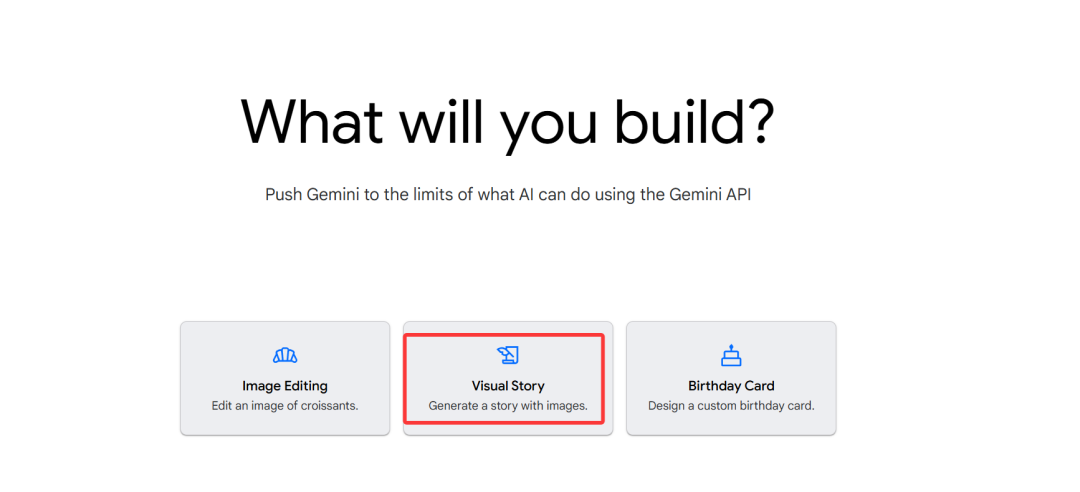Click the red highlight border around Visual Story
This screenshot has height=492, width=1080.
pos(503,336)
